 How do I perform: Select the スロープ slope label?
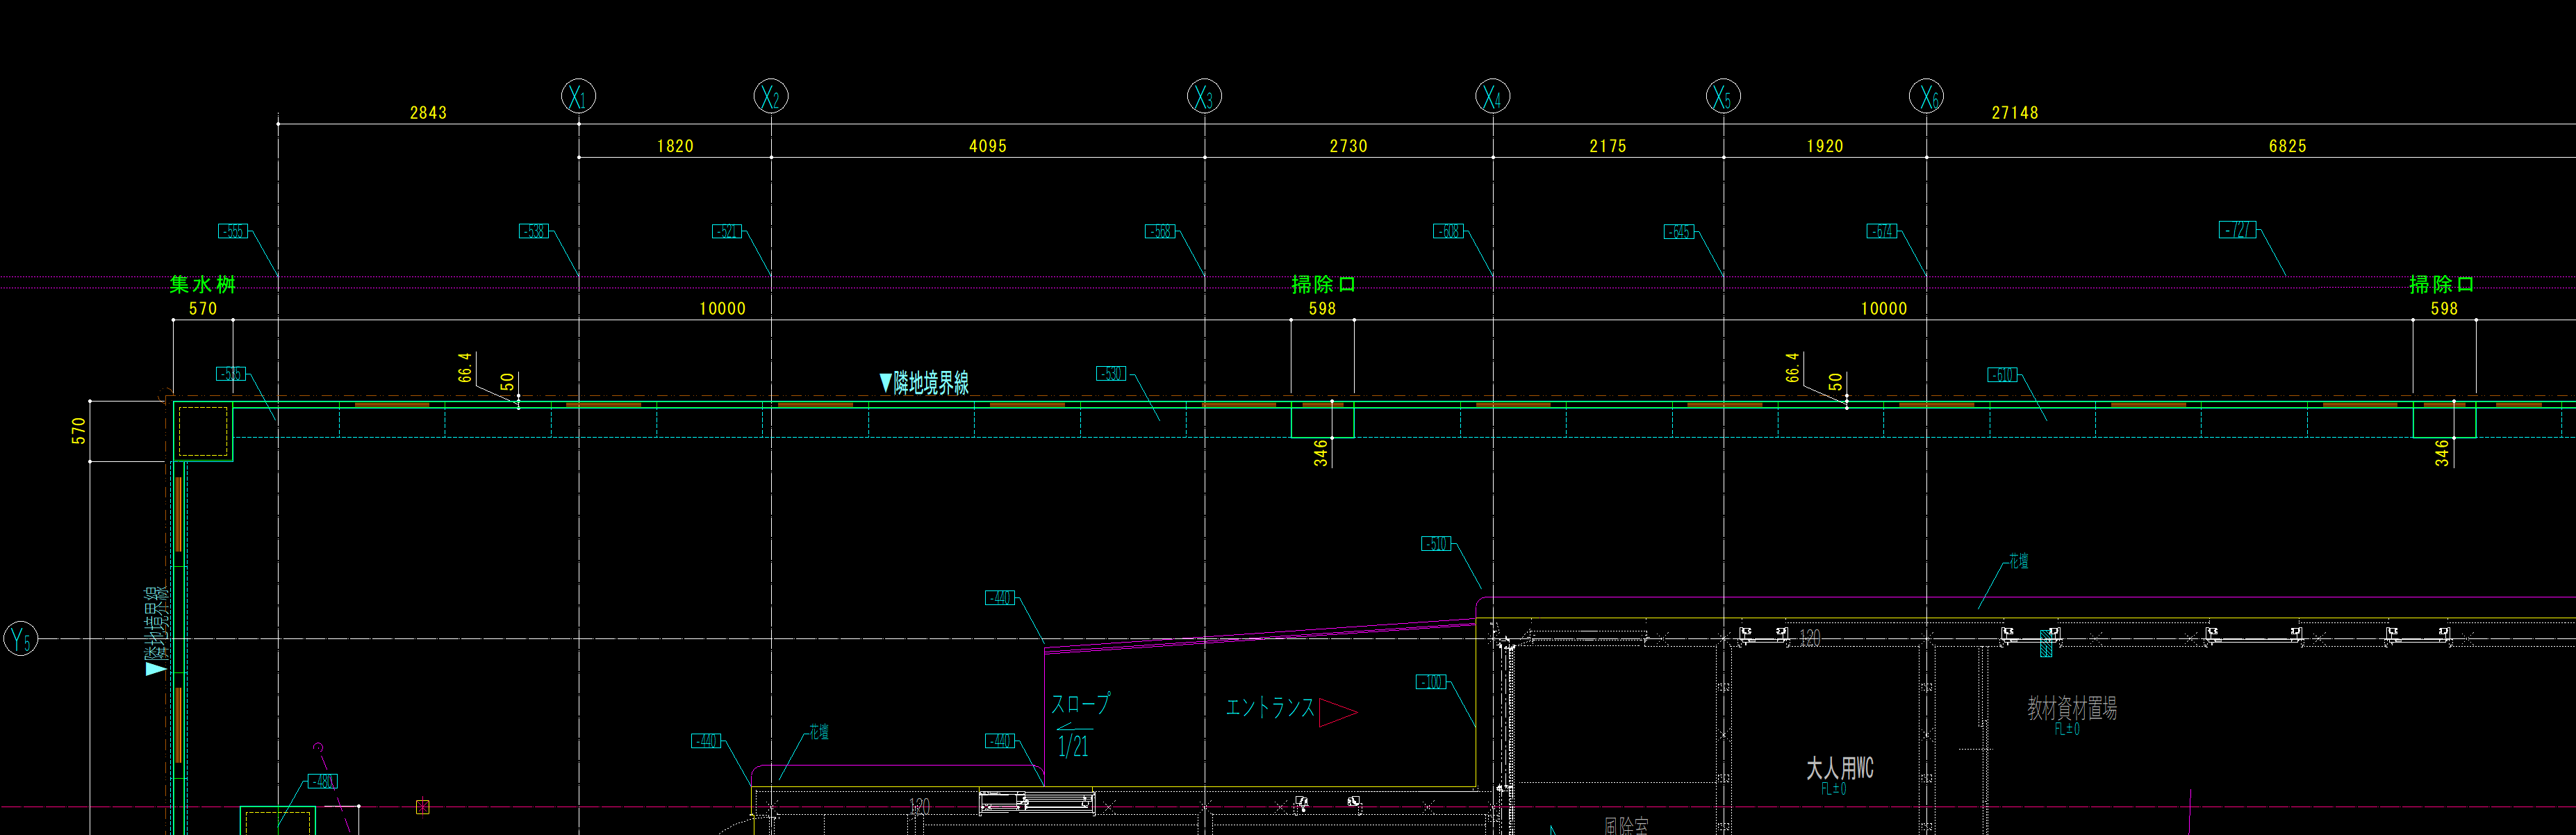point(1080,704)
